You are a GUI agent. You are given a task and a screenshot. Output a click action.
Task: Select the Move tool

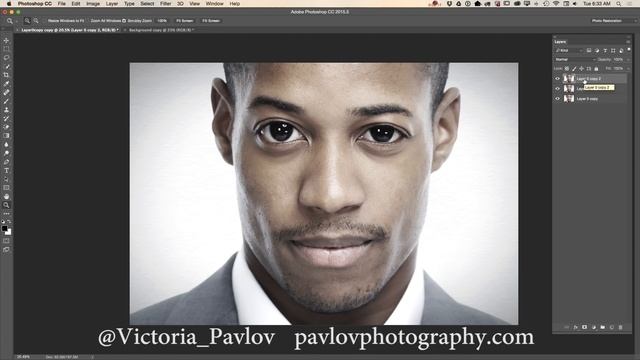click(6, 40)
